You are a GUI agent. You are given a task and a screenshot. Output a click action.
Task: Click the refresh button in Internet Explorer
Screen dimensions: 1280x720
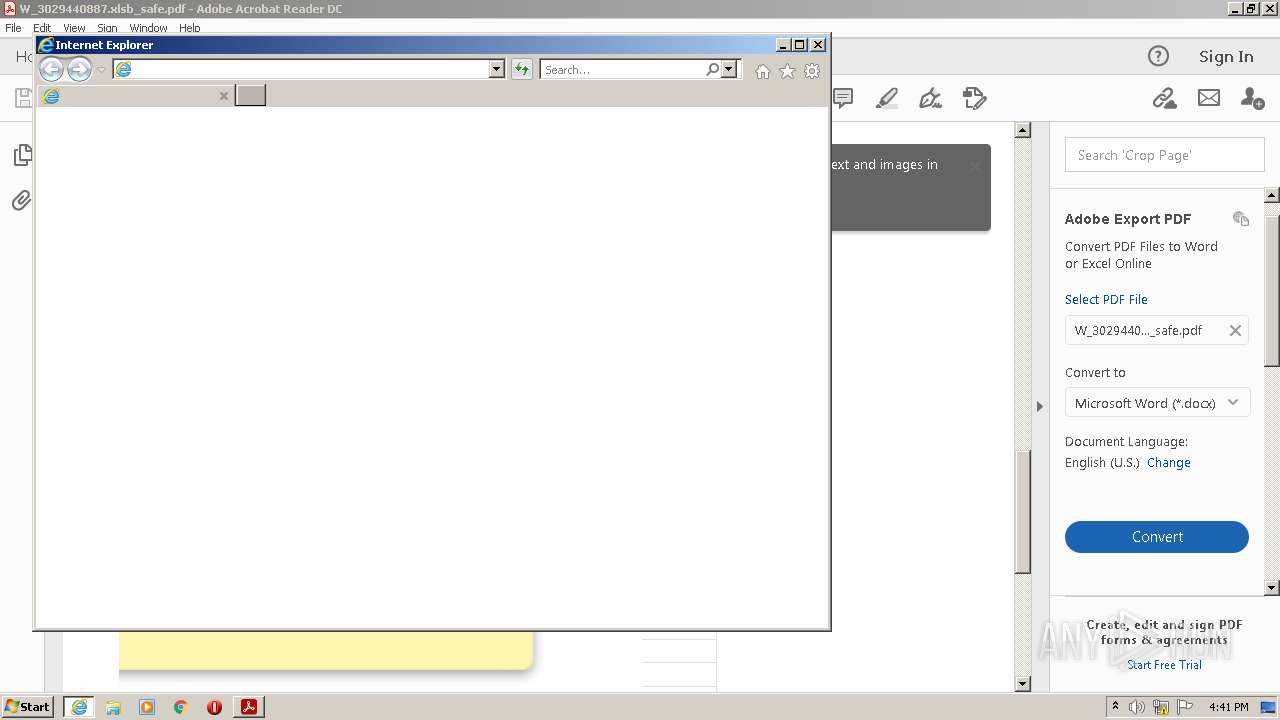point(522,69)
